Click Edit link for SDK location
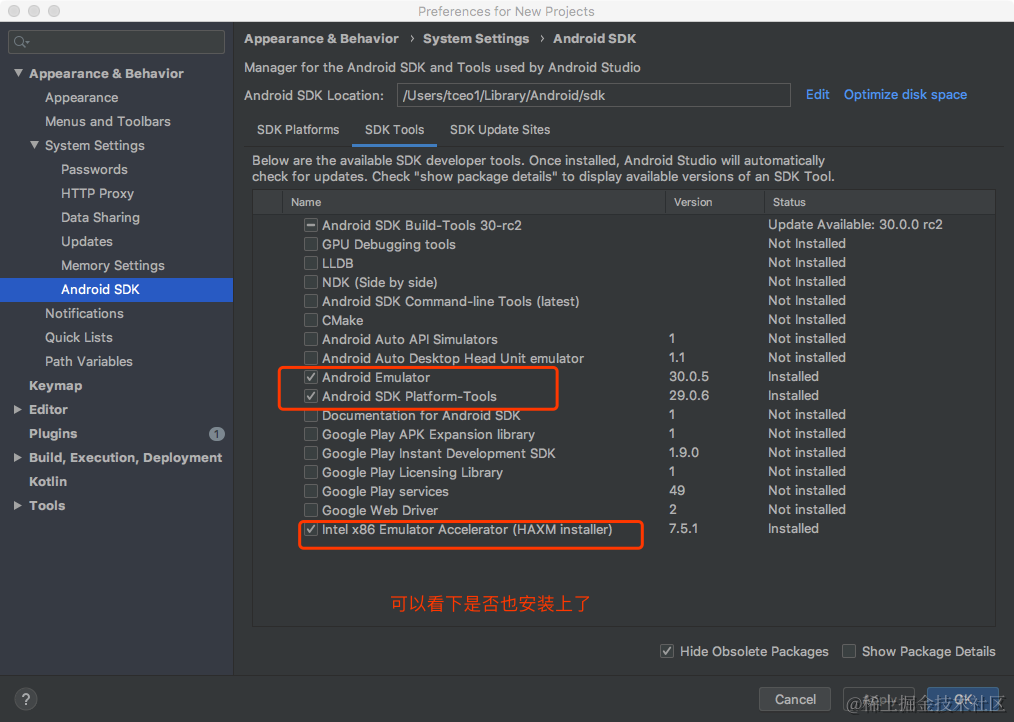1014x722 pixels. pyautogui.click(x=817, y=94)
